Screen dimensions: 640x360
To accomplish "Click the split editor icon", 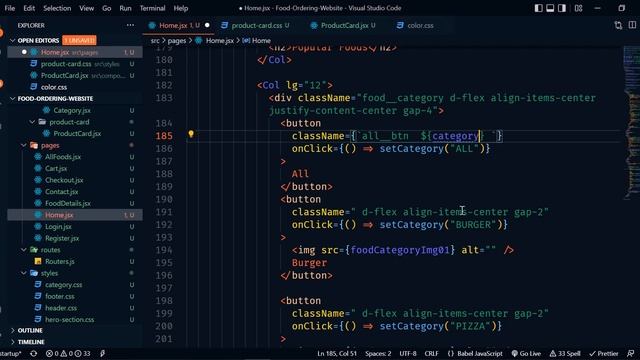I will (x=632, y=25).
